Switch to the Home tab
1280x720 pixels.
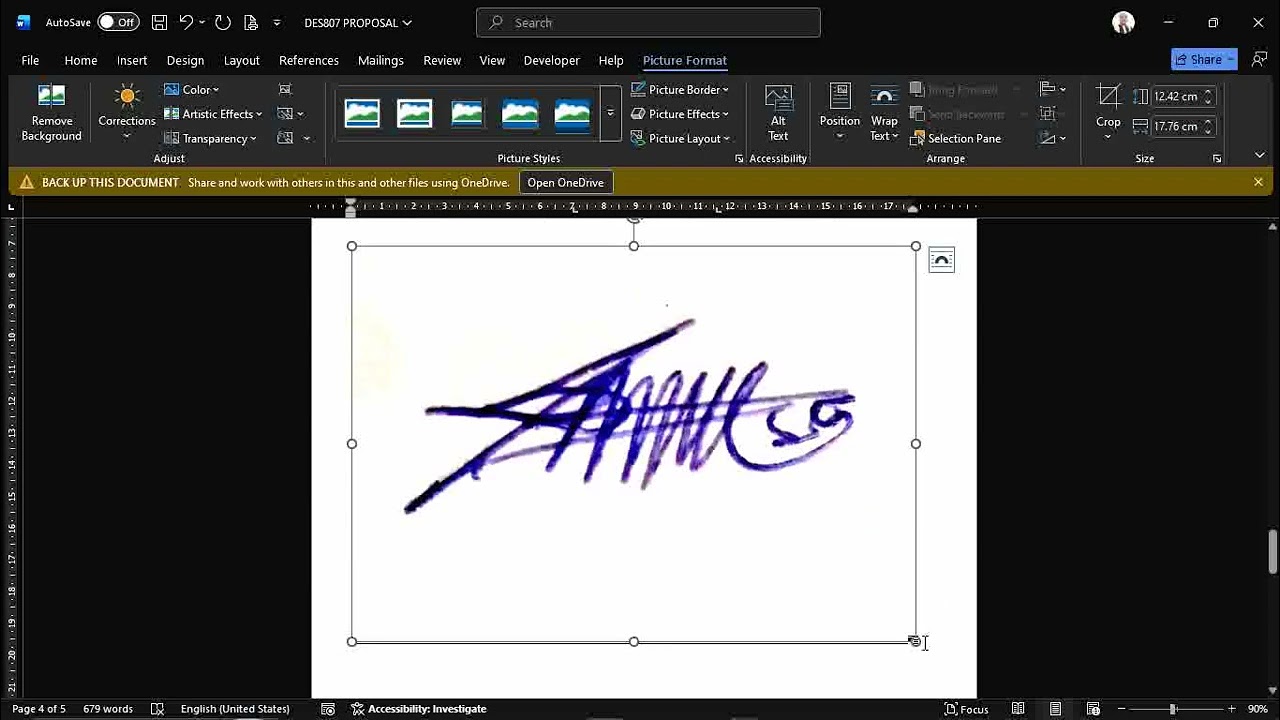[81, 60]
